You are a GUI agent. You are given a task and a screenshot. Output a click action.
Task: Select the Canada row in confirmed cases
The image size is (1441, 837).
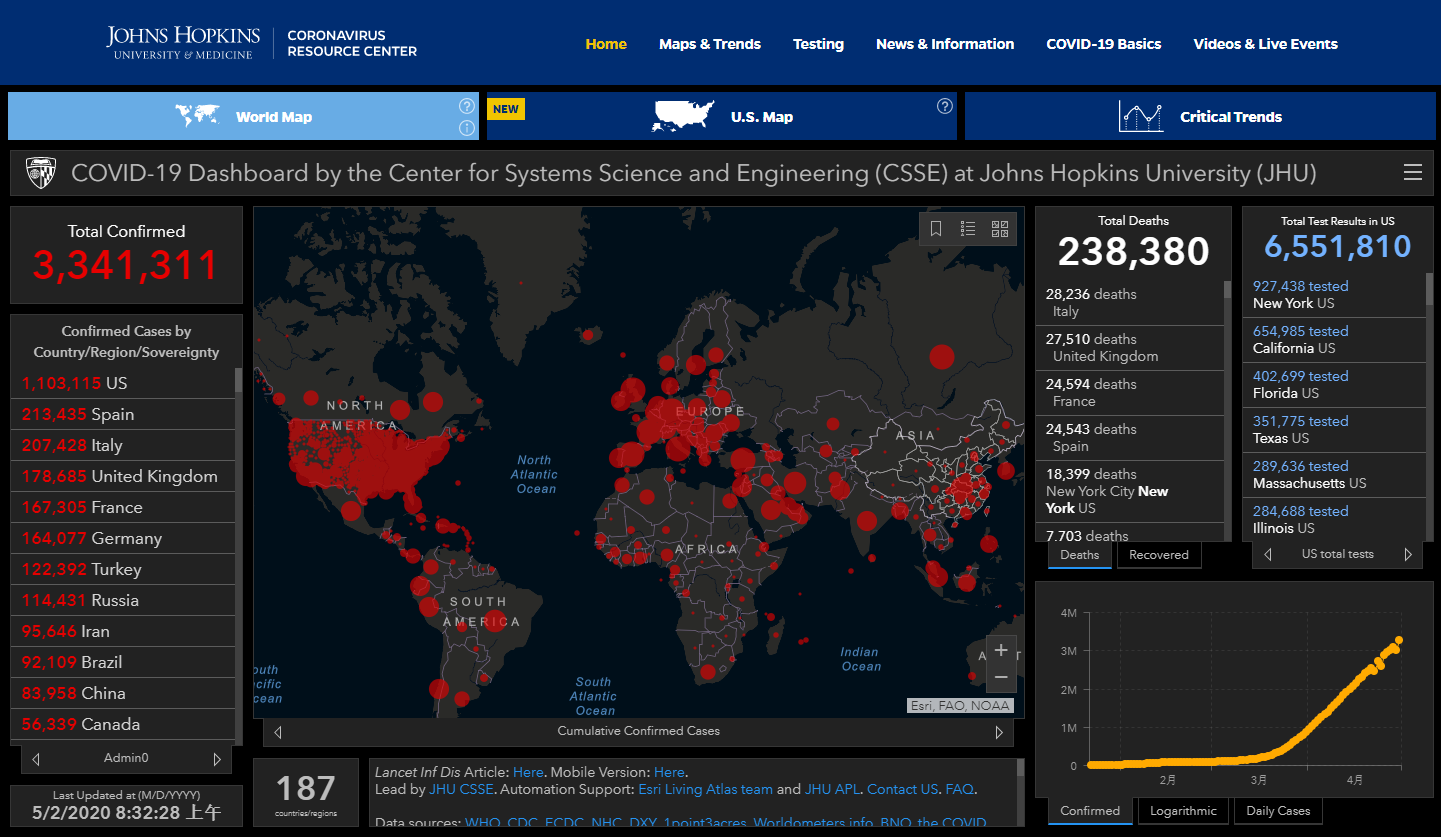[124, 724]
